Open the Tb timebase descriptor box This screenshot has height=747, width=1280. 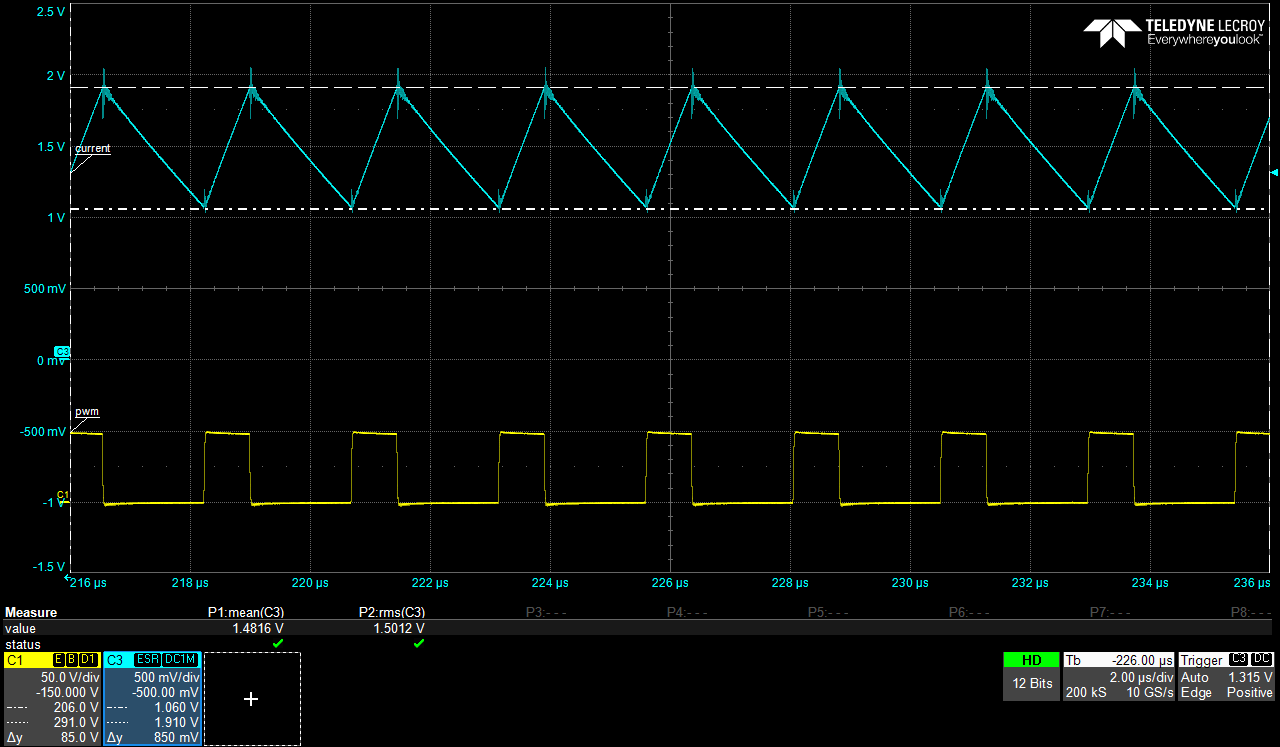(x=1118, y=676)
